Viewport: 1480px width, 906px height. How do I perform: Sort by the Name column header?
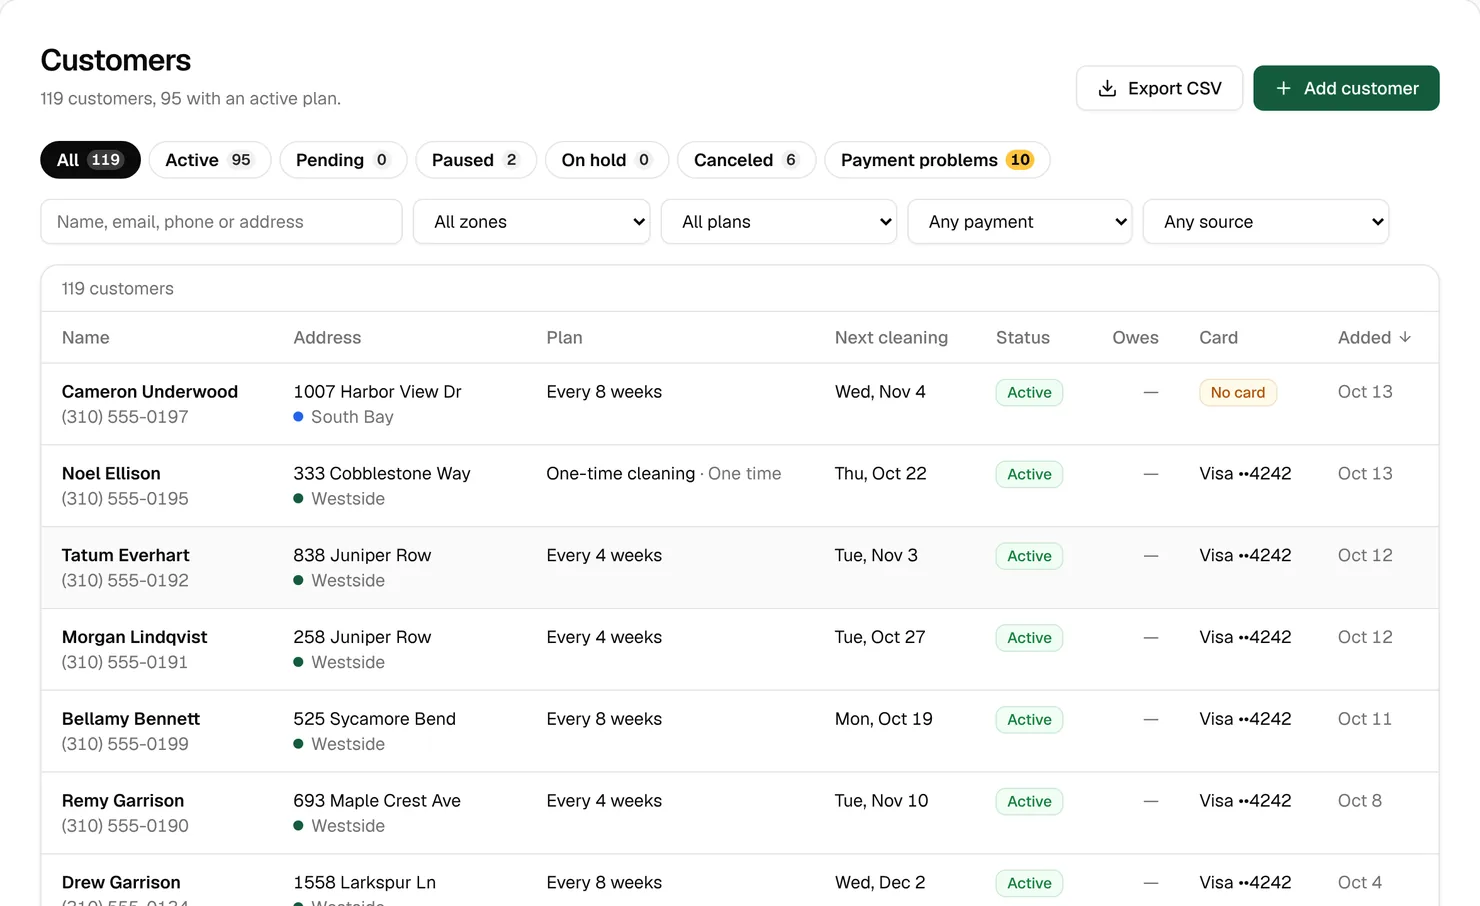click(86, 338)
